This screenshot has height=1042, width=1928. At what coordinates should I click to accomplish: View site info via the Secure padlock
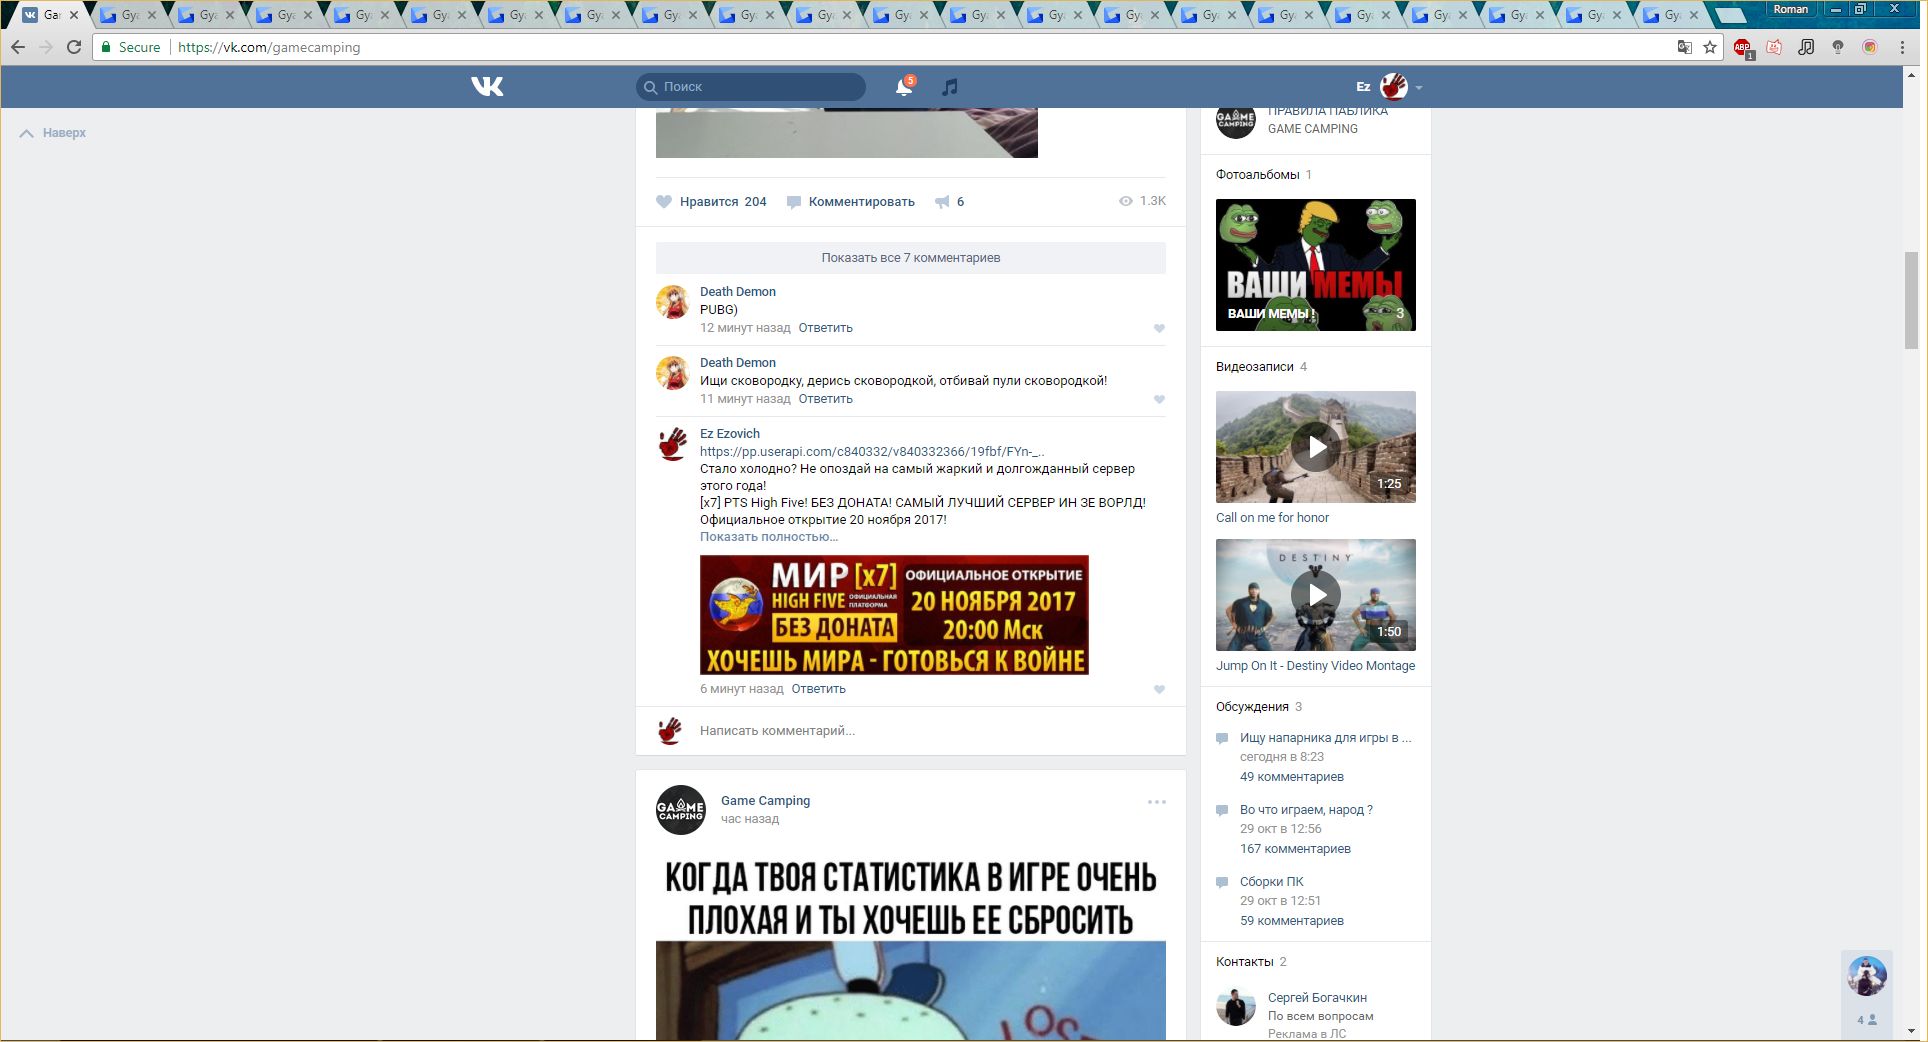pos(131,47)
